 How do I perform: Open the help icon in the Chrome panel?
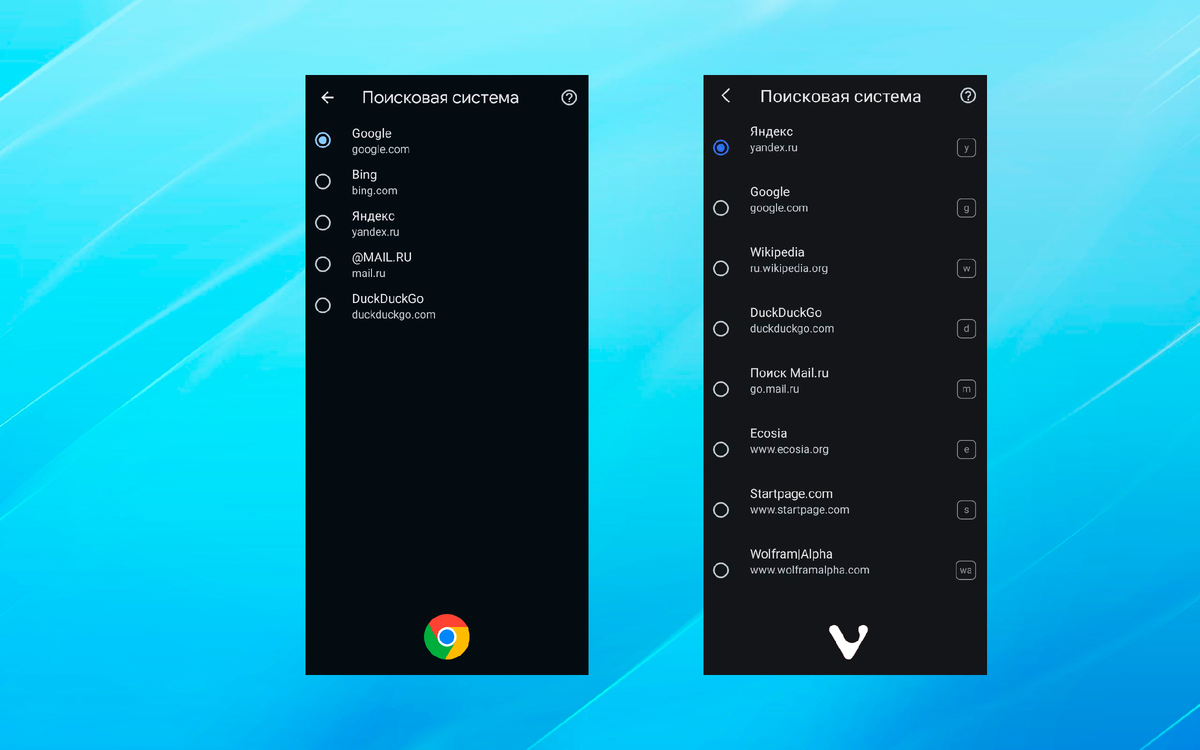[x=569, y=98]
